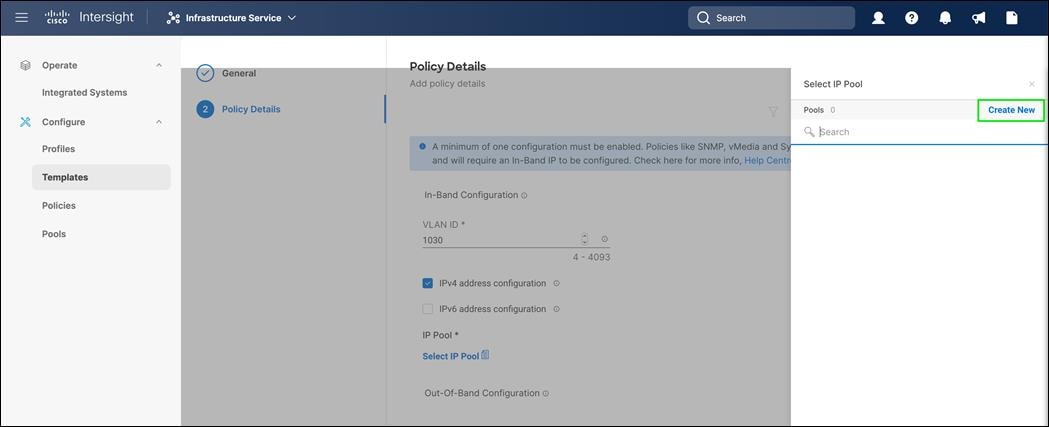Open the notifications bell icon
1049x427 pixels.
click(x=945, y=18)
